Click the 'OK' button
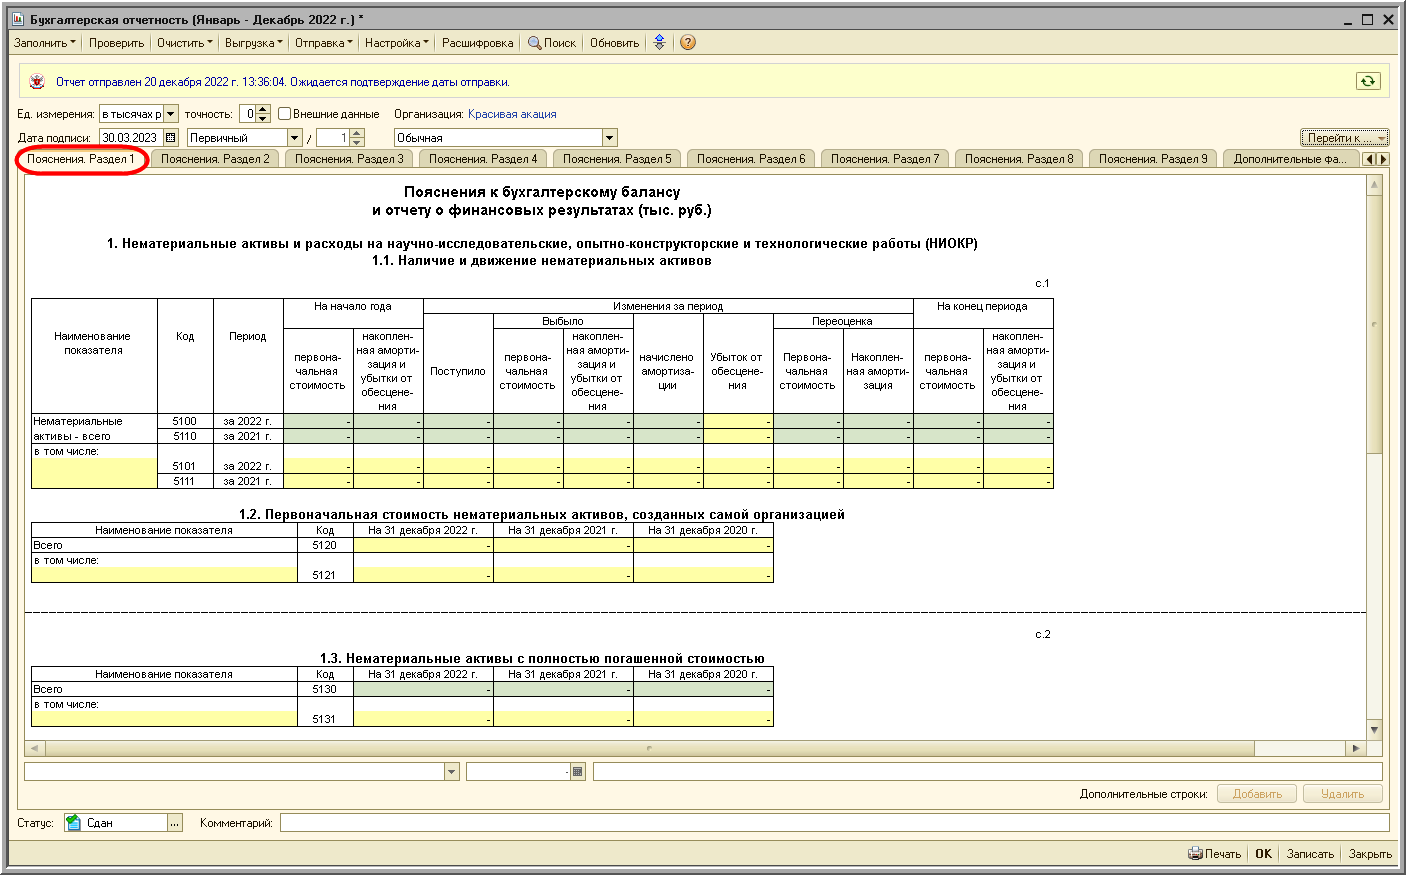Screen dimensions: 1406x875 [1264, 854]
